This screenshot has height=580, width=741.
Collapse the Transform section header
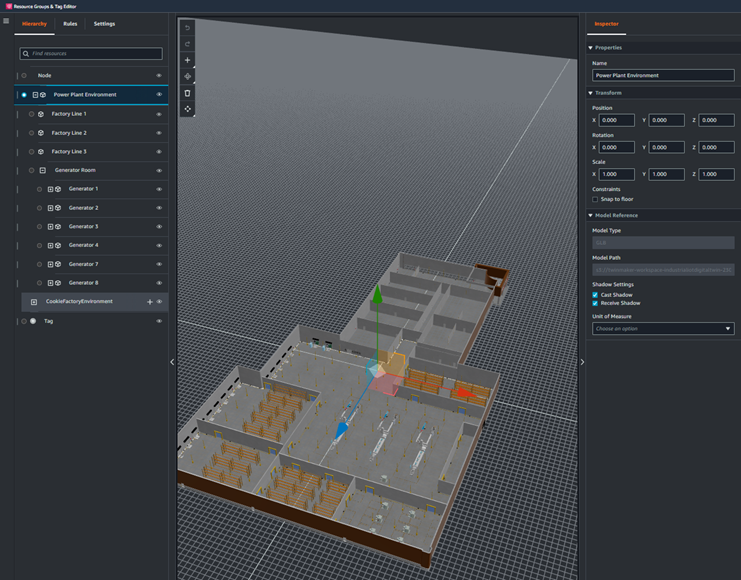608,93
